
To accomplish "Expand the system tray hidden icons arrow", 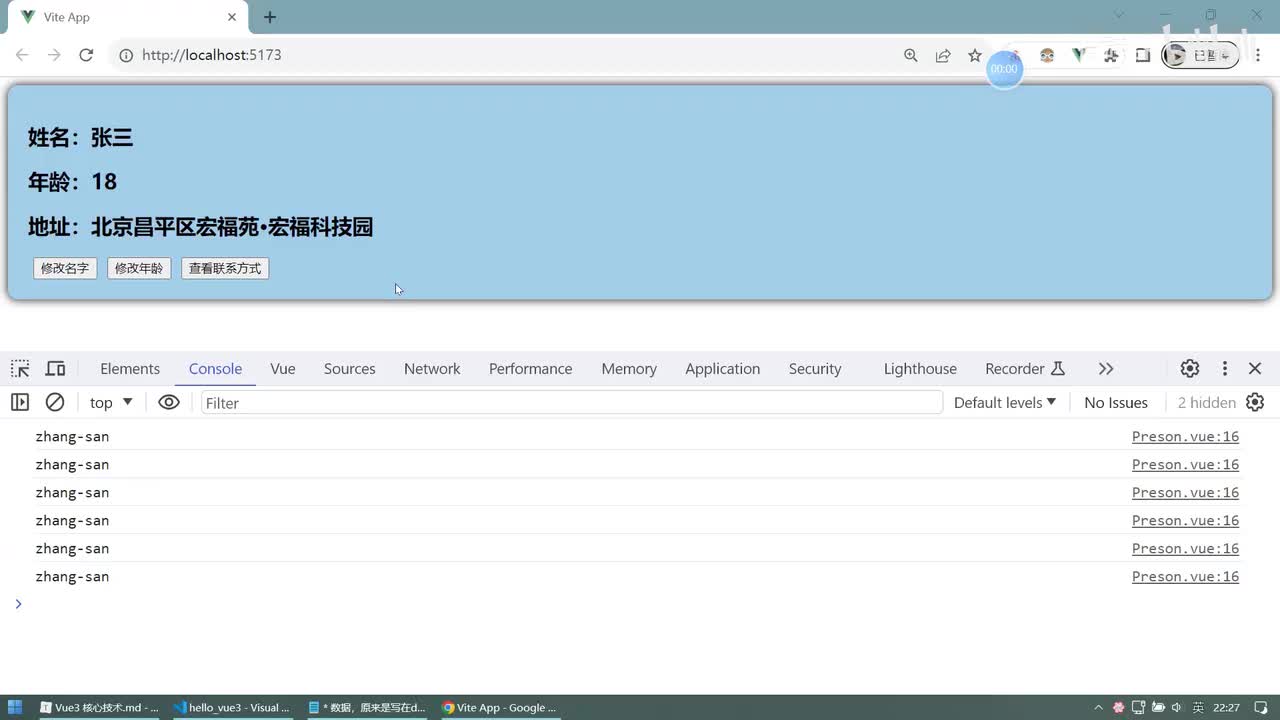I will pyautogui.click(x=1098, y=707).
